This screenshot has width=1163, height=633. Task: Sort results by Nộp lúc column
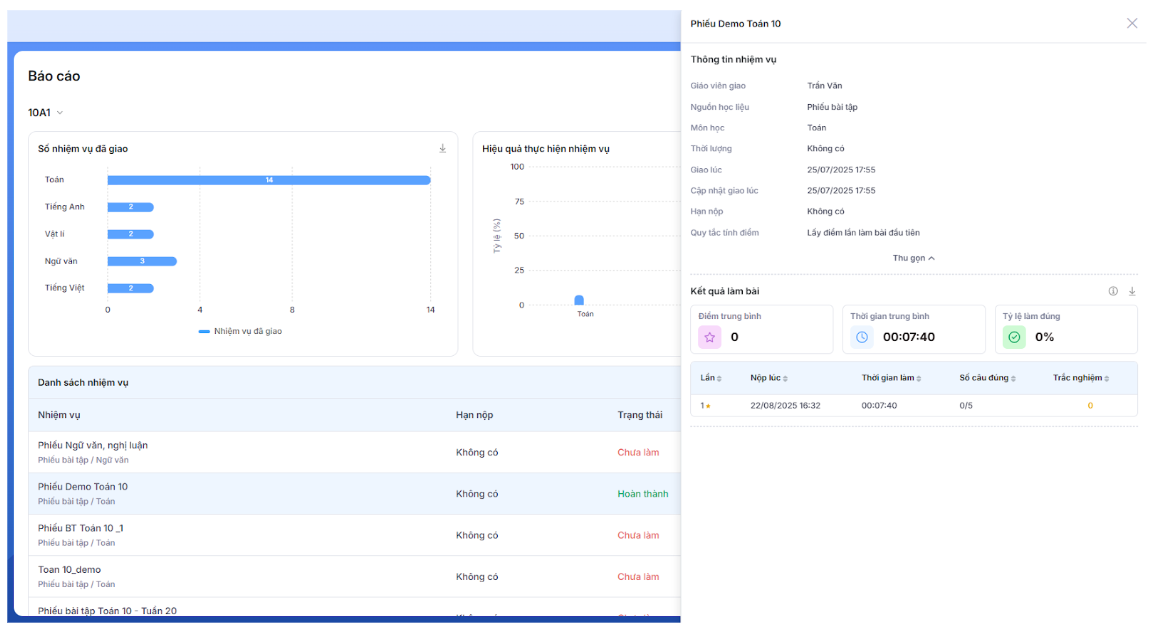[x=769, y=378]
